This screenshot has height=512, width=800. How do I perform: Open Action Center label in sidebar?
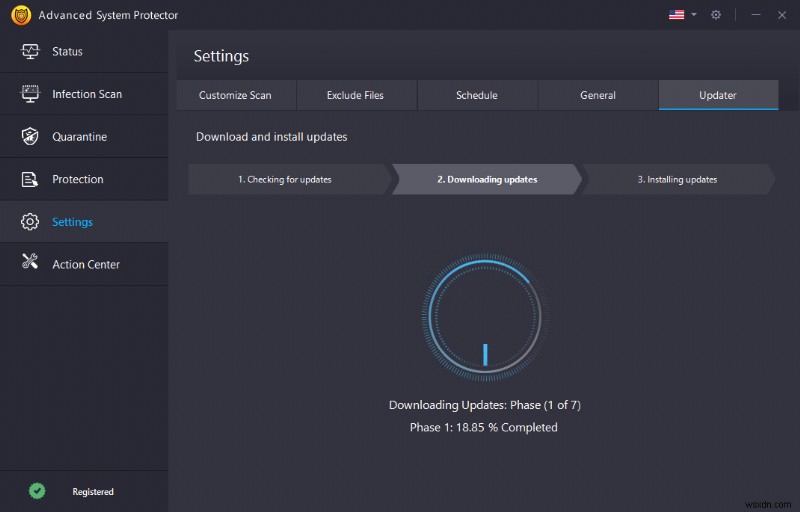[x=86, y=264]
